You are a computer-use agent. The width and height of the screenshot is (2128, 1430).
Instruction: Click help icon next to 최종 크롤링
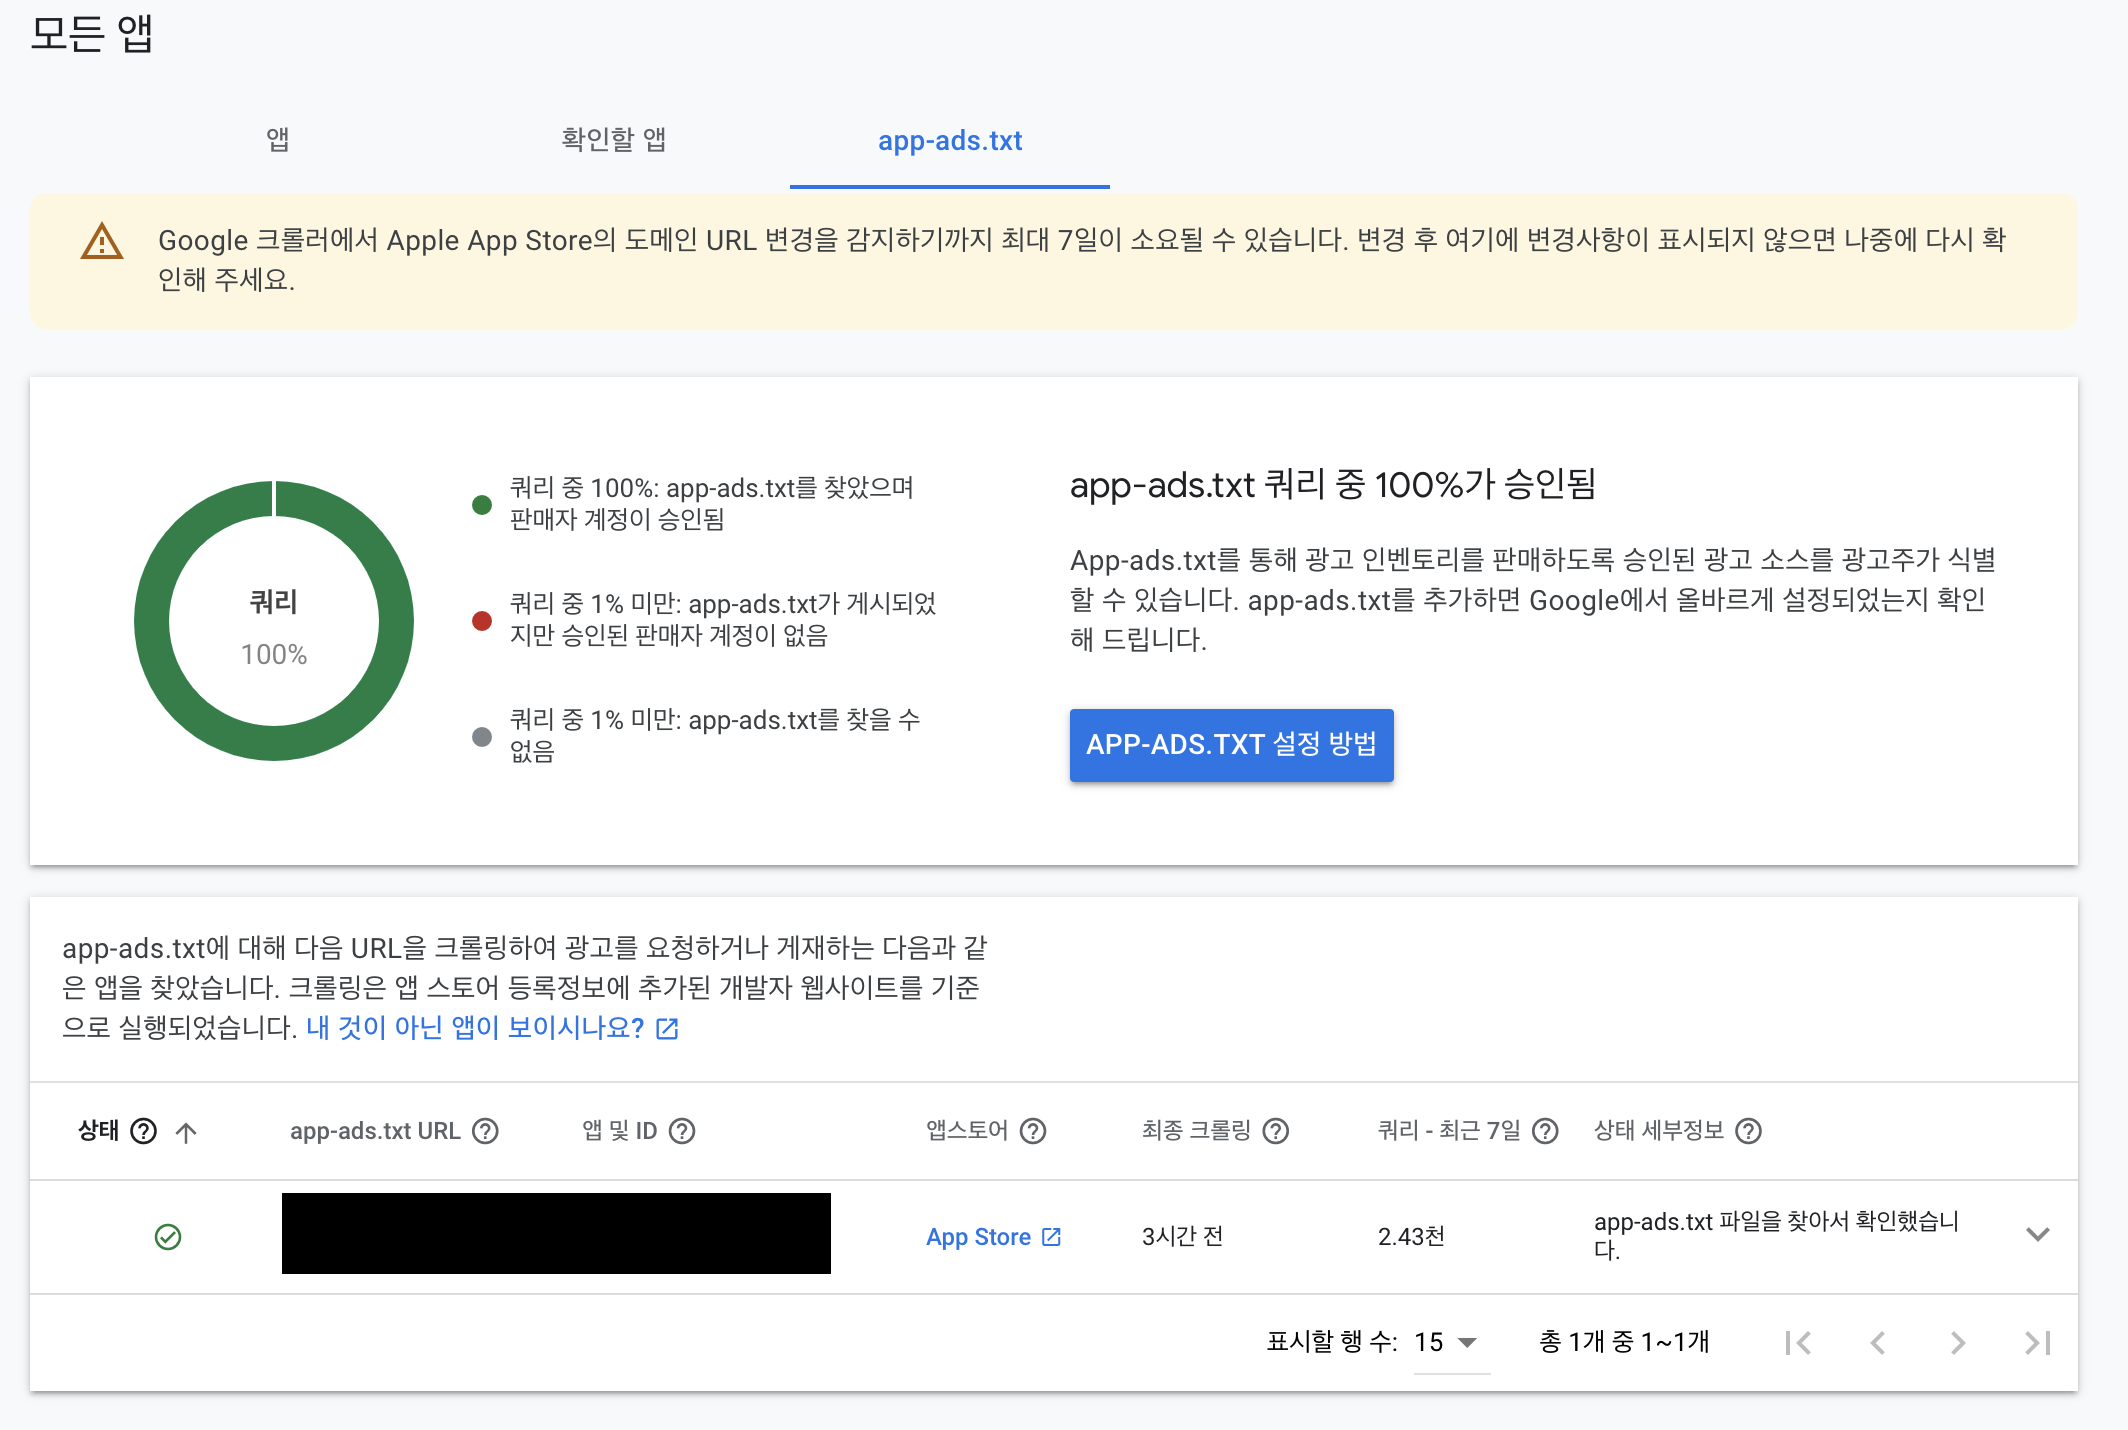(x=1276, y=1131)
